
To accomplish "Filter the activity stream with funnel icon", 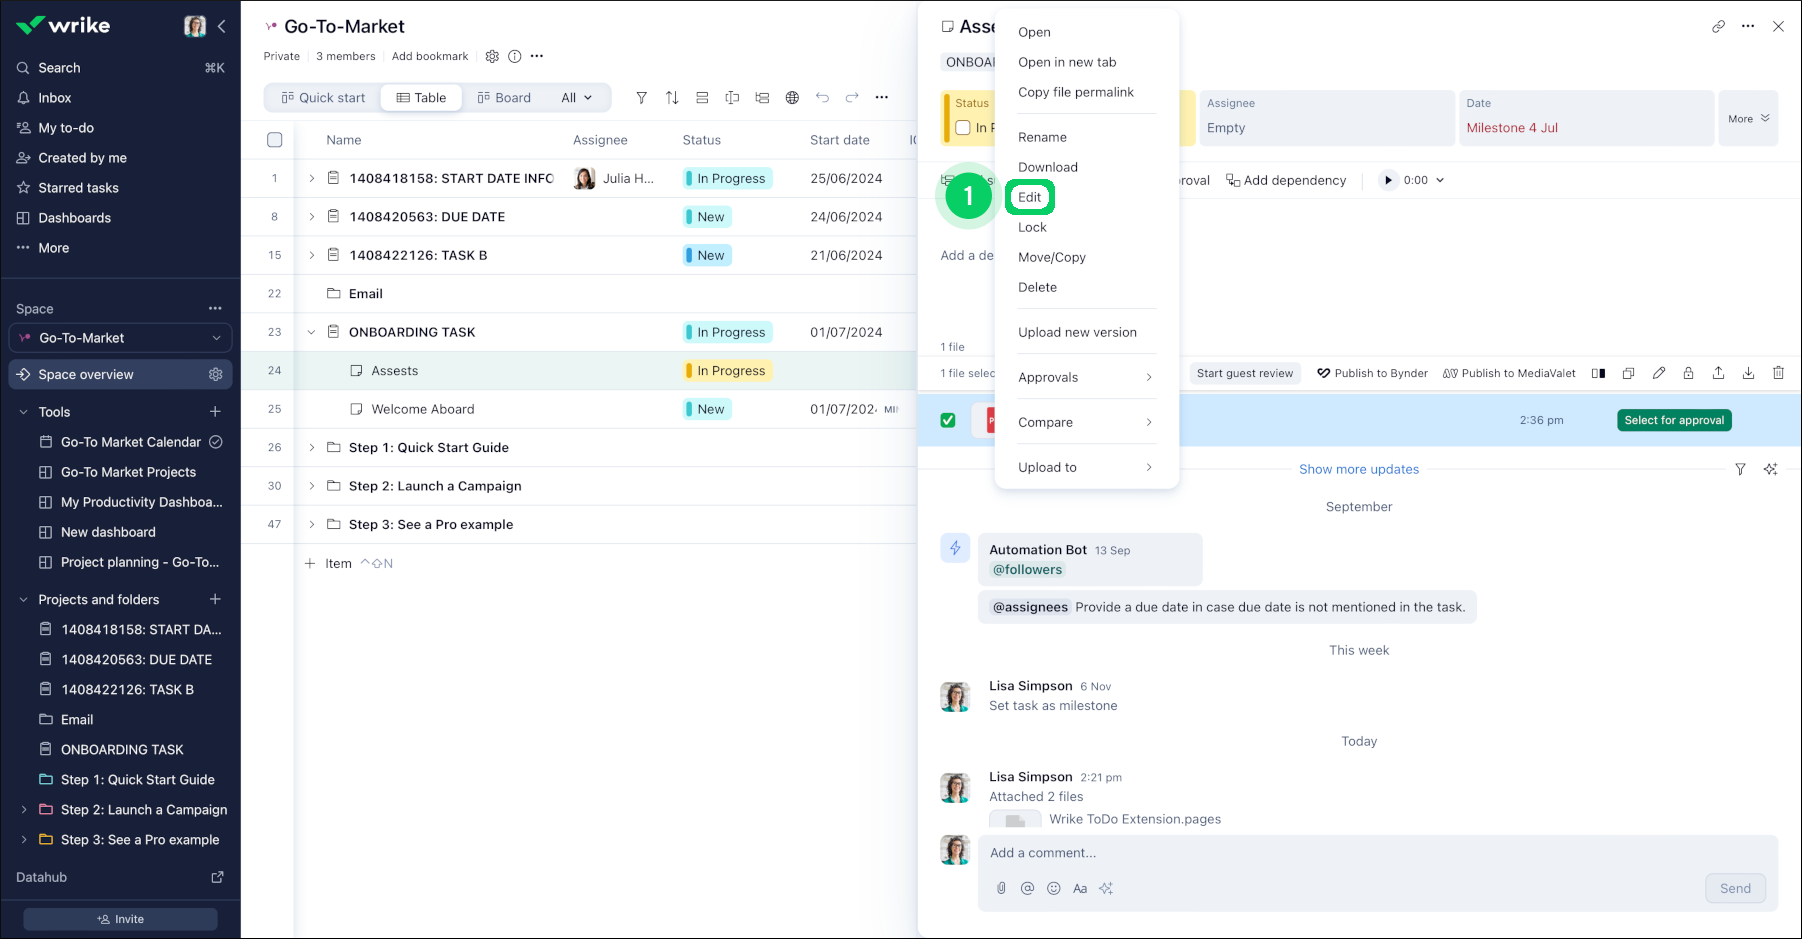I will (x=1740, y=469).
